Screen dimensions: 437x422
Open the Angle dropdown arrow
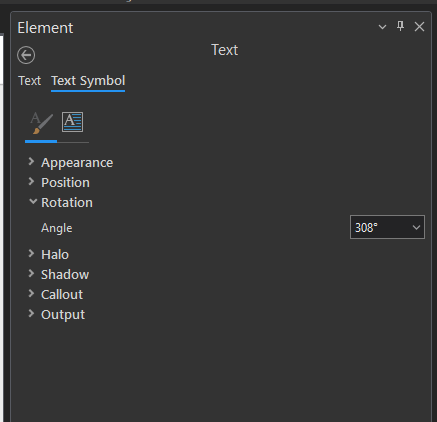[x=416, y=227]
